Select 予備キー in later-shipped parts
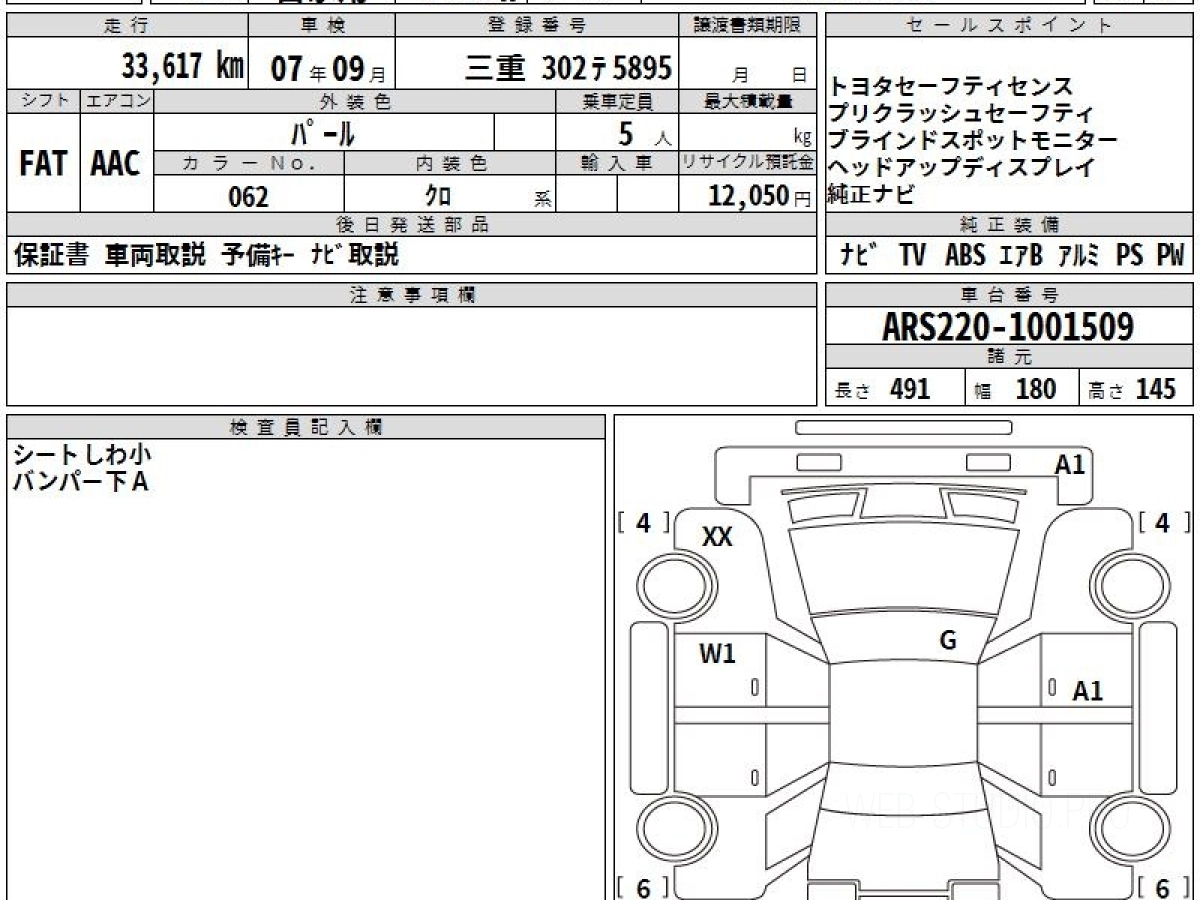This screenshot has width=1200, height=900. click(x=257, y=256)
